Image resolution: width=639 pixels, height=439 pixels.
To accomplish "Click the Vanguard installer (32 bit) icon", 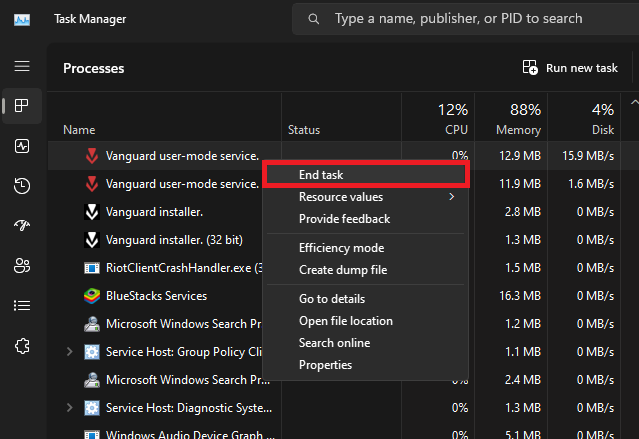I will click(x=92, y=240).
